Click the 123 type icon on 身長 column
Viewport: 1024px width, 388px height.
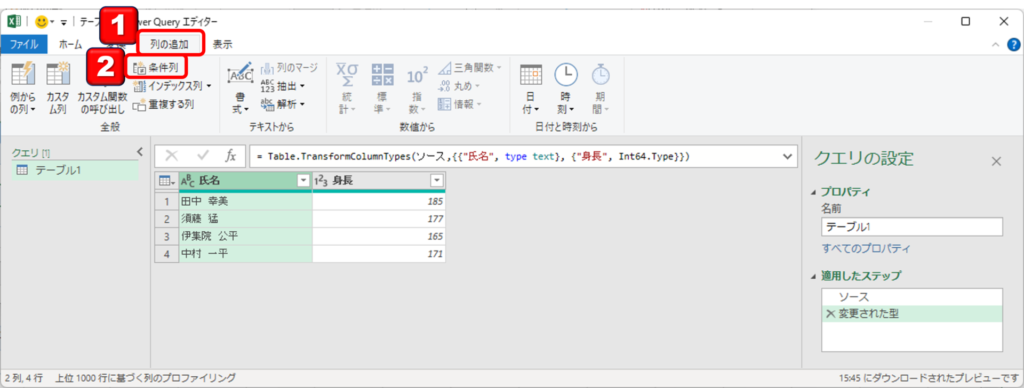pyautogui.click(x=322, y=182)
